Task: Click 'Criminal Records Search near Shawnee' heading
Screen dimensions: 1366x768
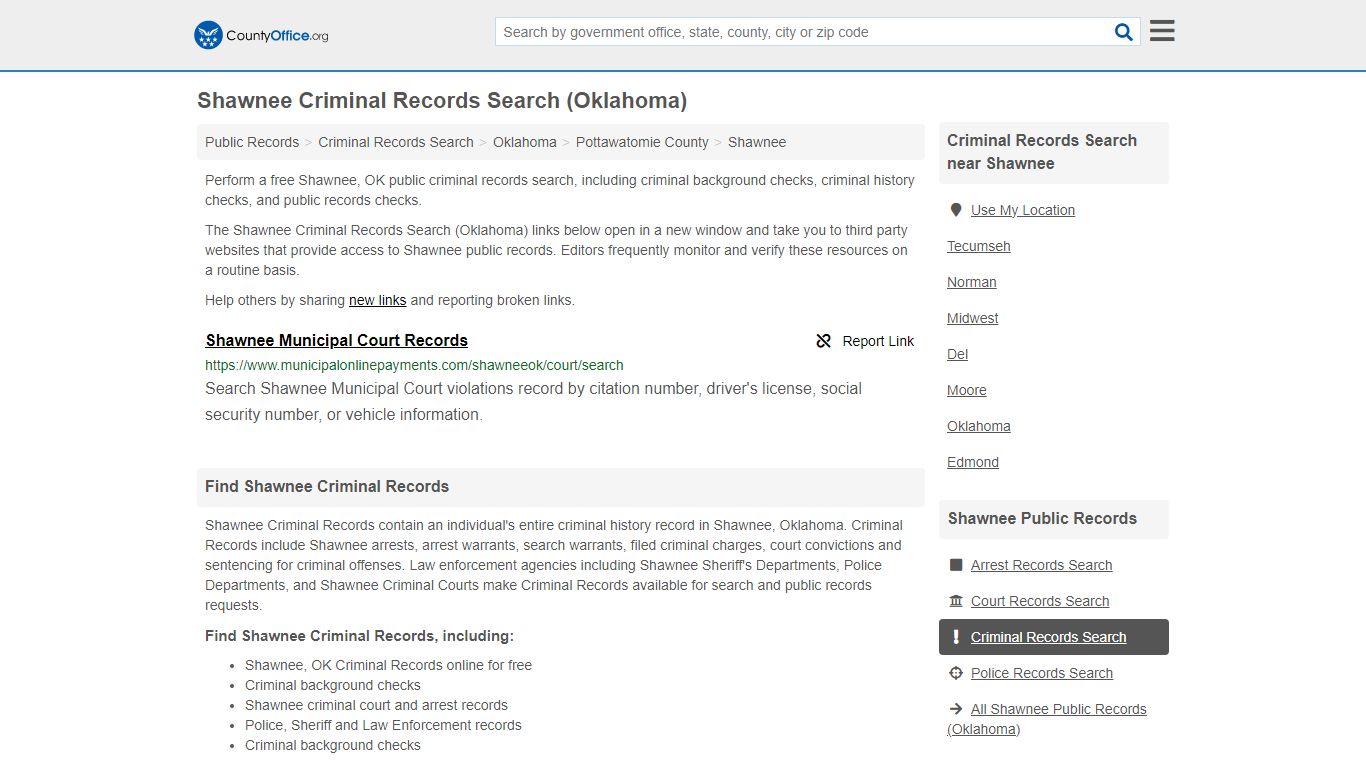Action: tap(1042, 152)
